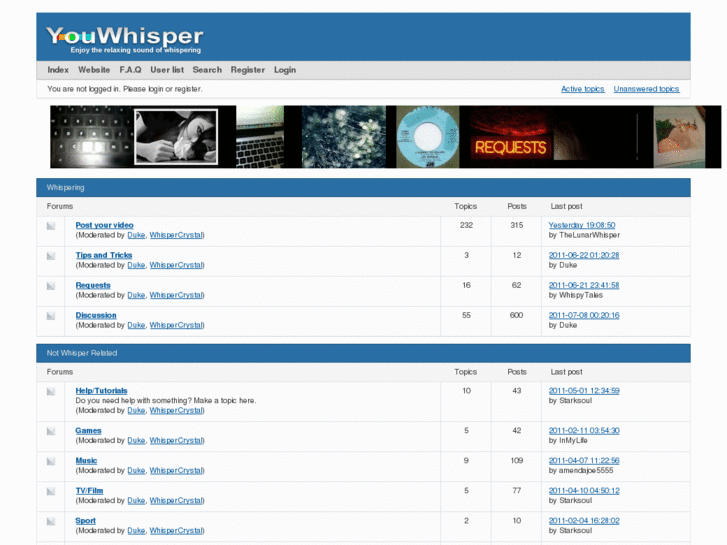Click the 600 posts count for Discussion
The image size is (727, 545).
click(517, 315)
